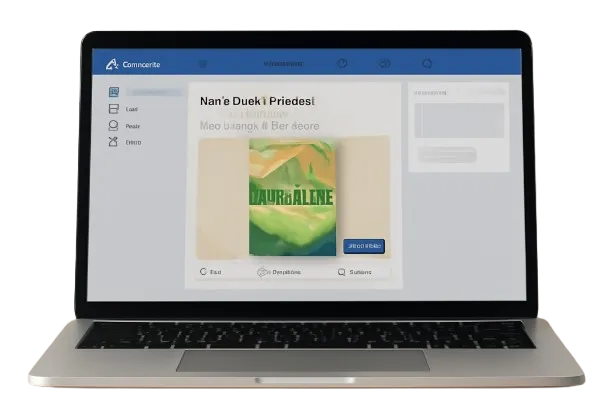Screen dimensions: 612x408
Task: Click the icon next to Load
Action: (114, 109)
